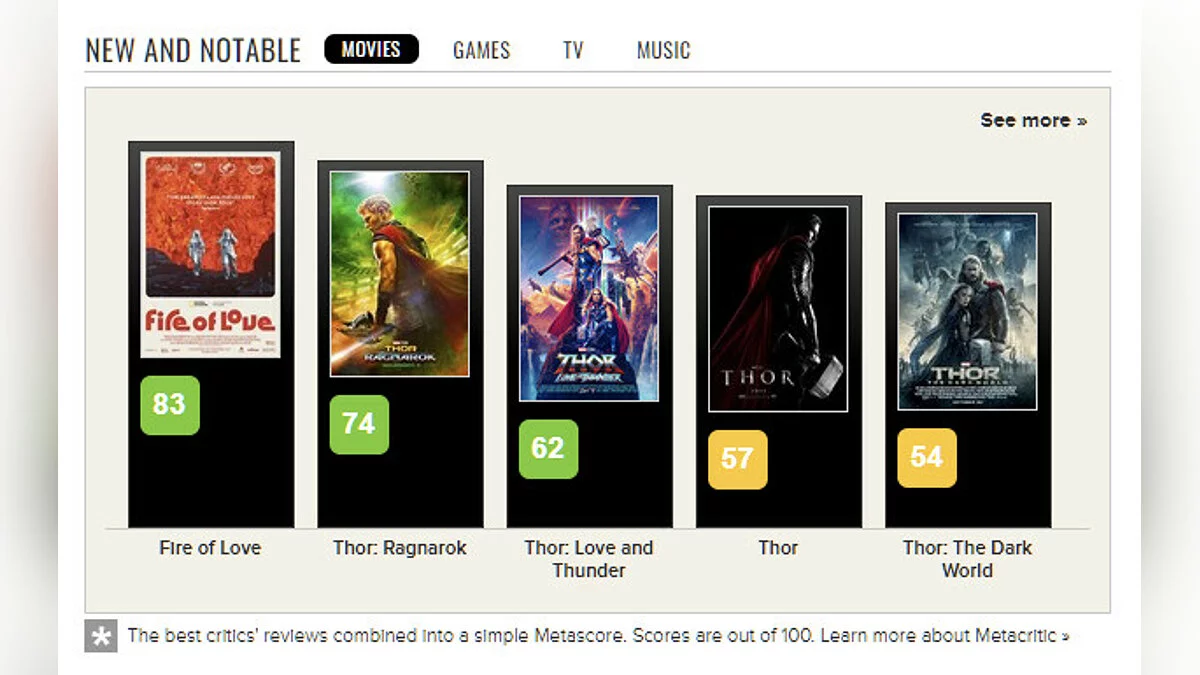Click the Thor: The Dark World title
Image resolution: width=1200 pixels, height=675 pixels.
967,559
